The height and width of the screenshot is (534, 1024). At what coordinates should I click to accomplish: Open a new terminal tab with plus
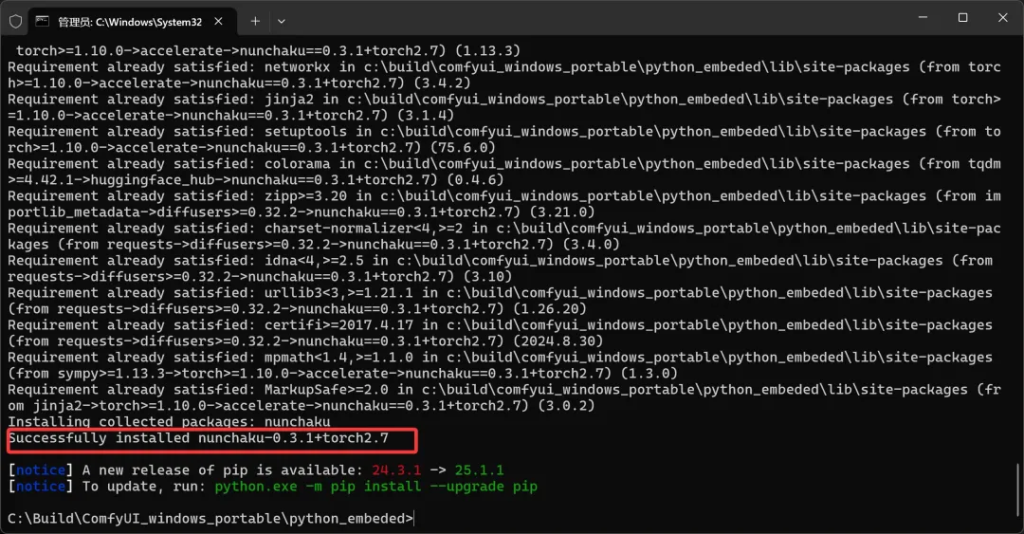(x=255, y=22)
